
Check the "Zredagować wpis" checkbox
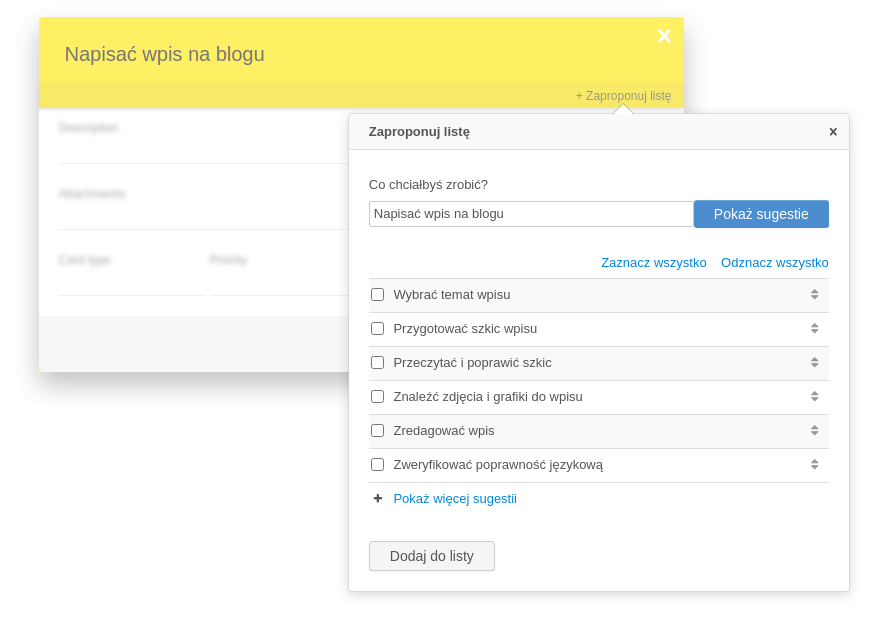coord(377,430)
